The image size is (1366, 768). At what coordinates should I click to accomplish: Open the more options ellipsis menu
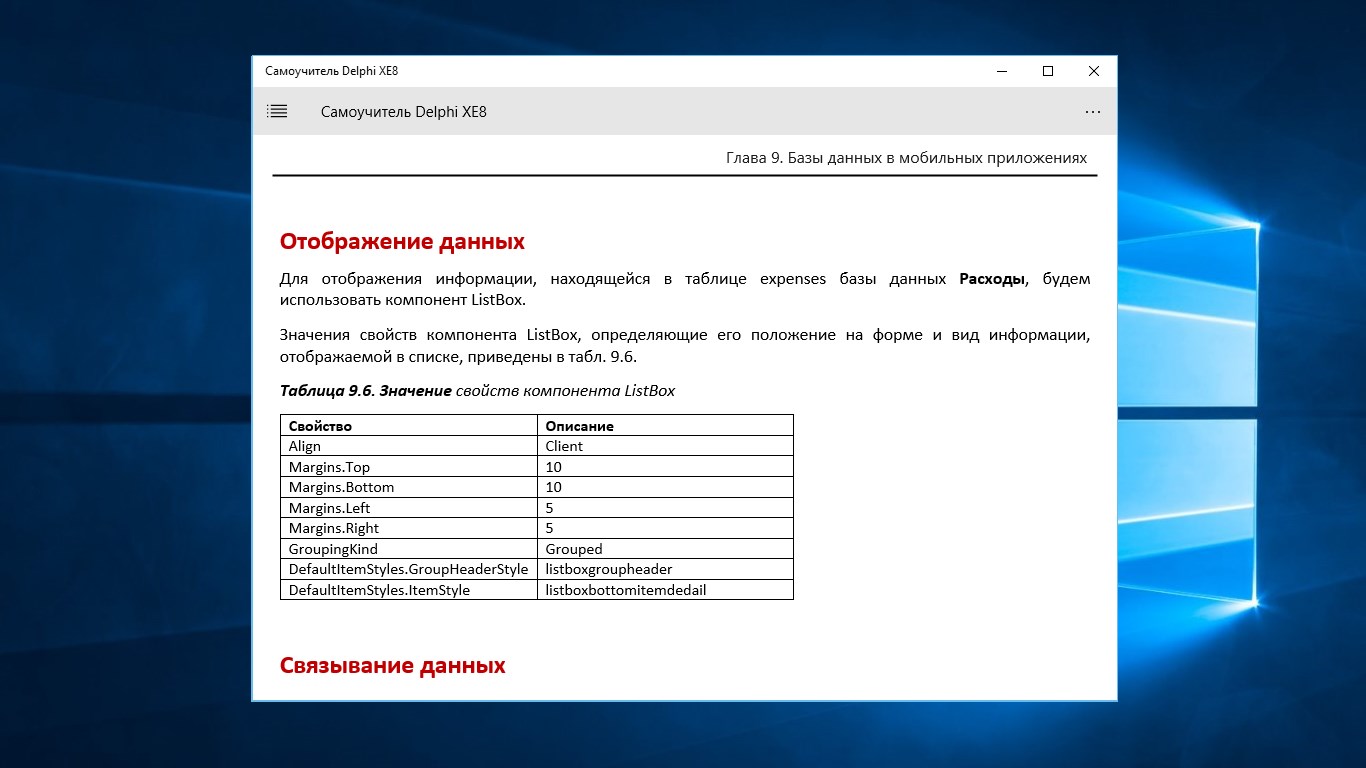pyautogui.click(x=1093, y=112)
